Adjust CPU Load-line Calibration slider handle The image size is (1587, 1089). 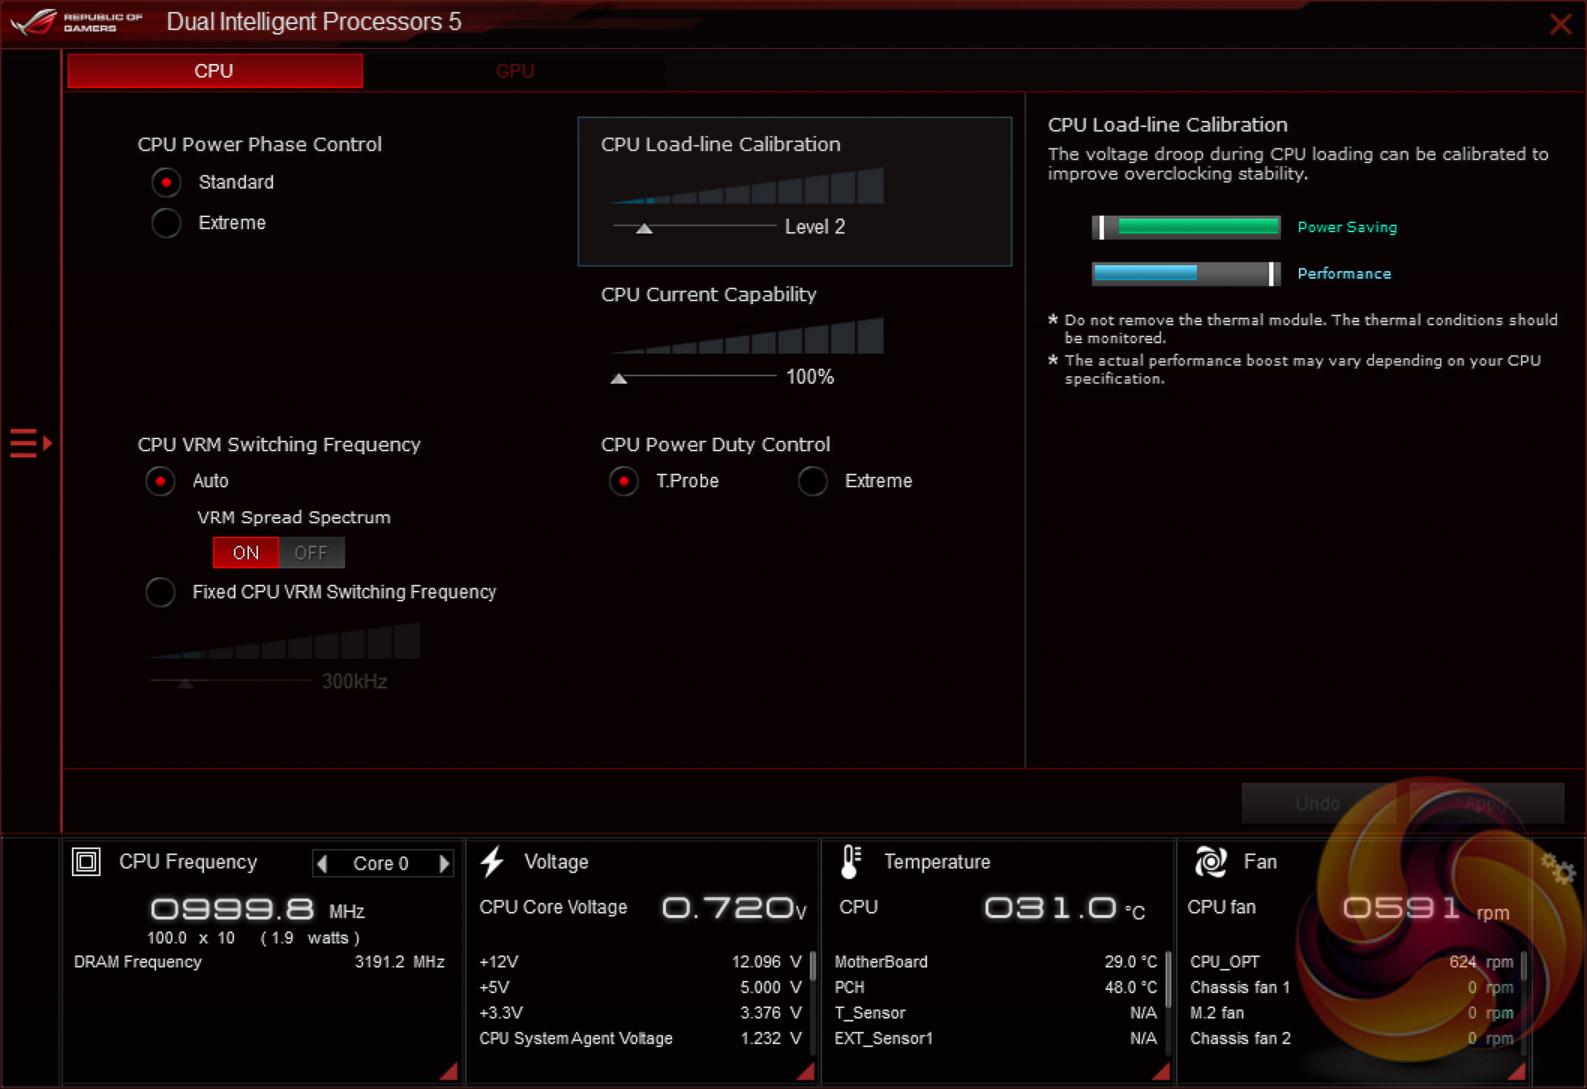pyautogui.click(x=645, y=229)
